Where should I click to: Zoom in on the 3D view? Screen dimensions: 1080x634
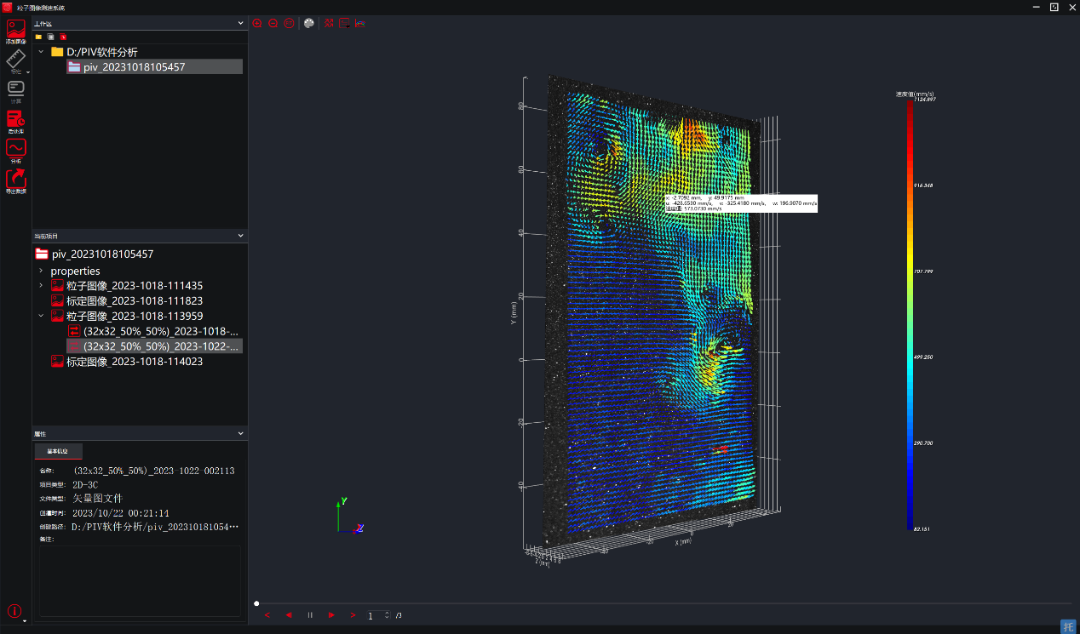tap(257, 23)
